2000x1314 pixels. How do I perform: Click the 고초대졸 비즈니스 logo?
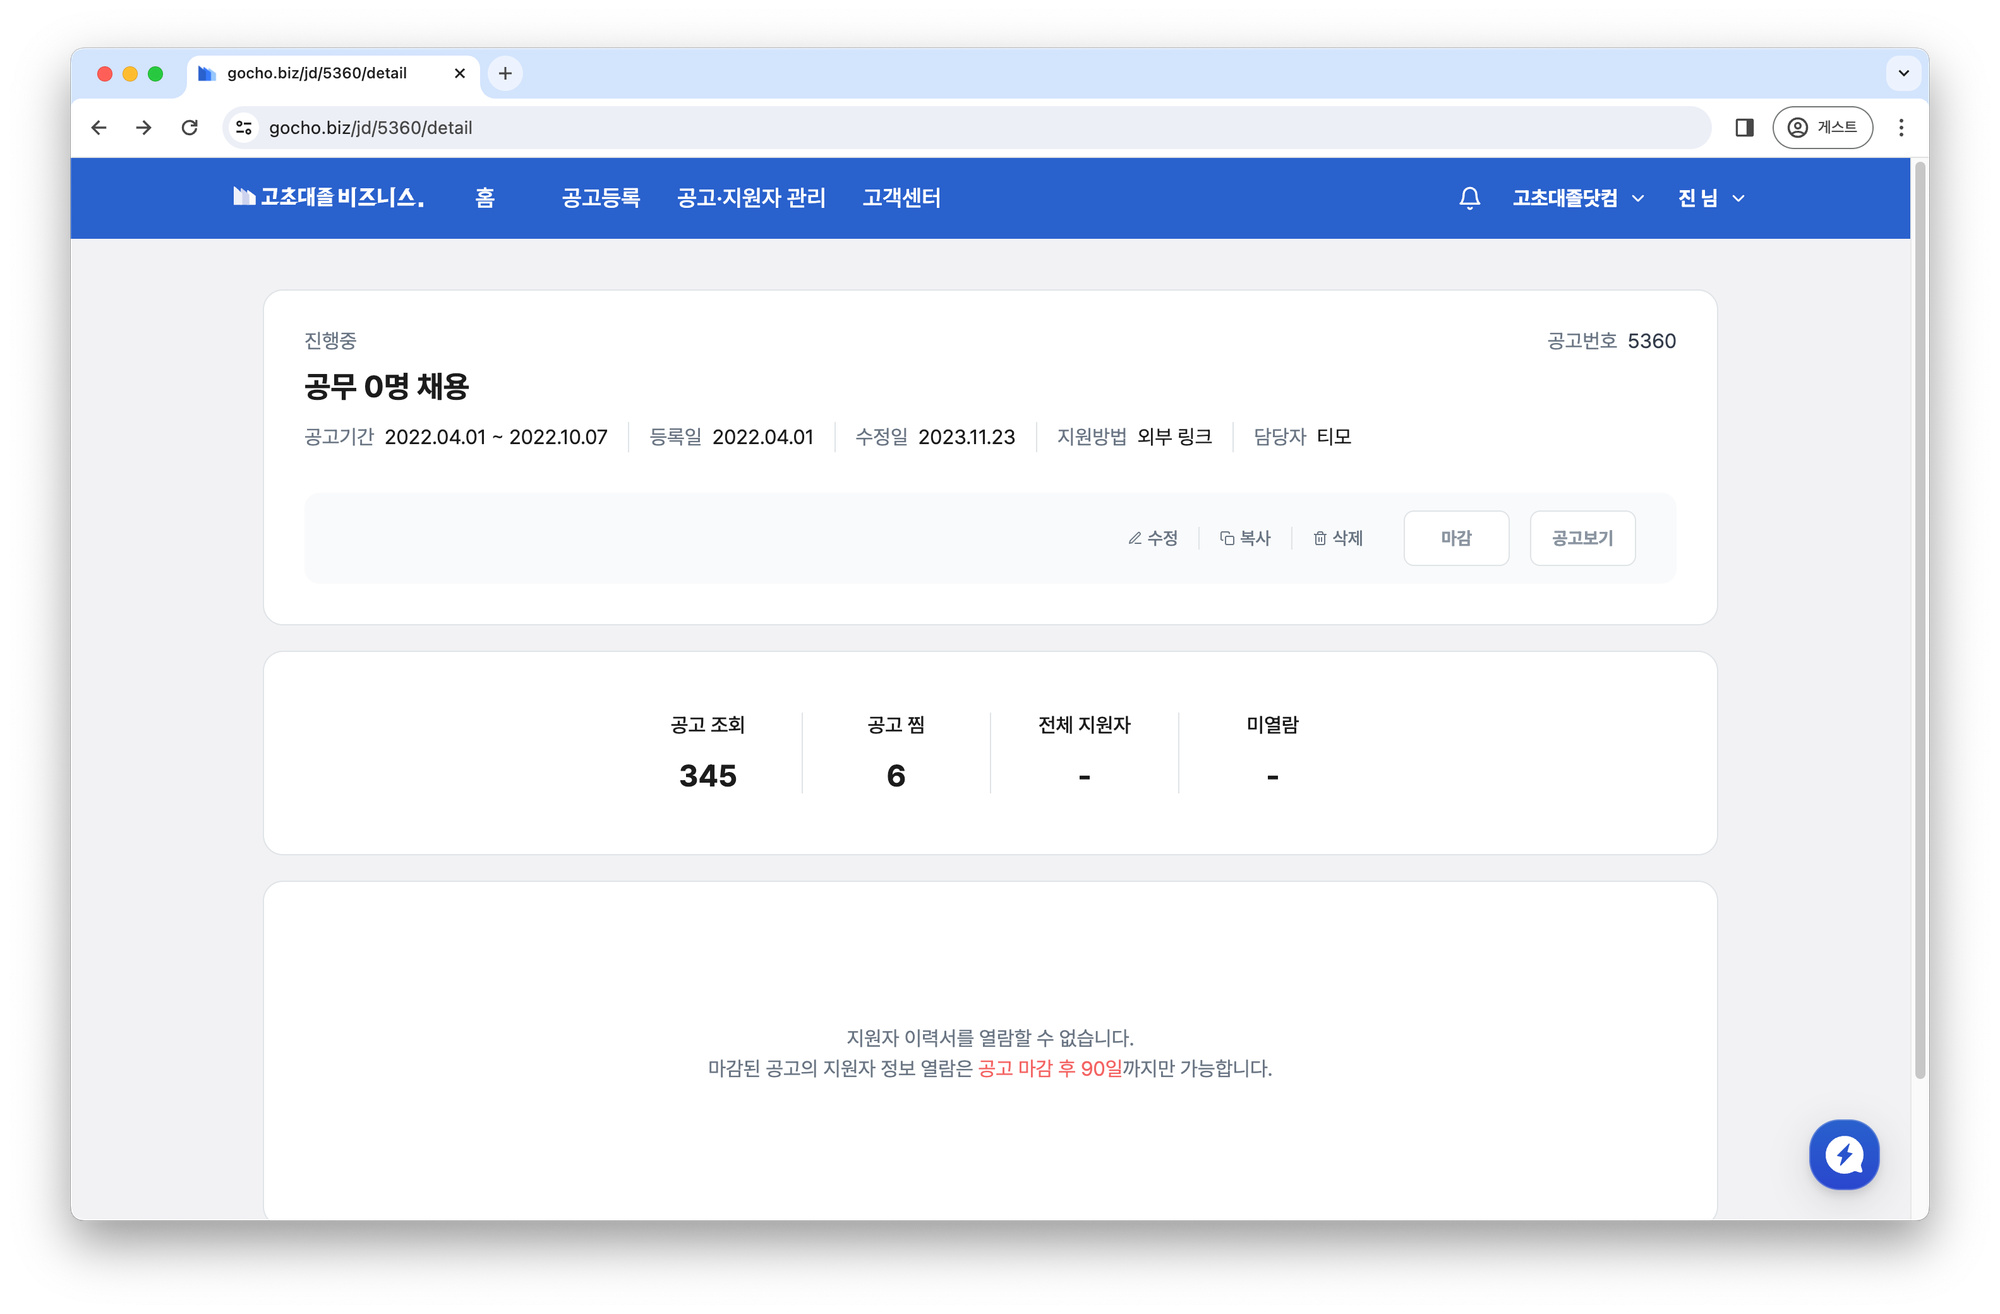coord(329,198)
